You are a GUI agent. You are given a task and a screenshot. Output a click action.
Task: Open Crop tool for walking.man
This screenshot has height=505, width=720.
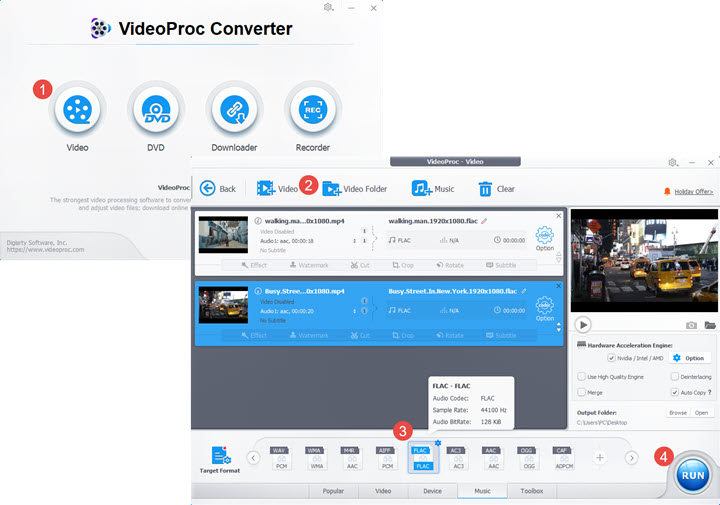click(x=403, y=265)
